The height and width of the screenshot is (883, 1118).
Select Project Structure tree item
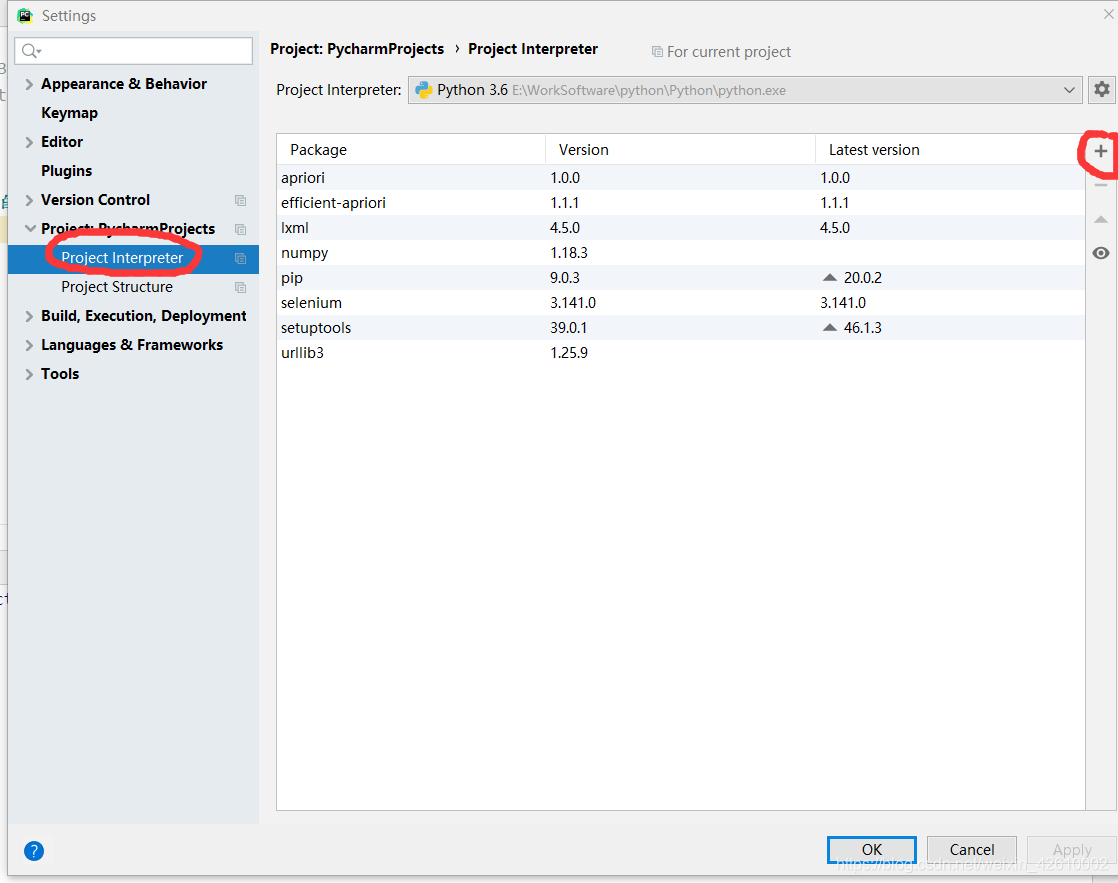click(x=117, y=287)
